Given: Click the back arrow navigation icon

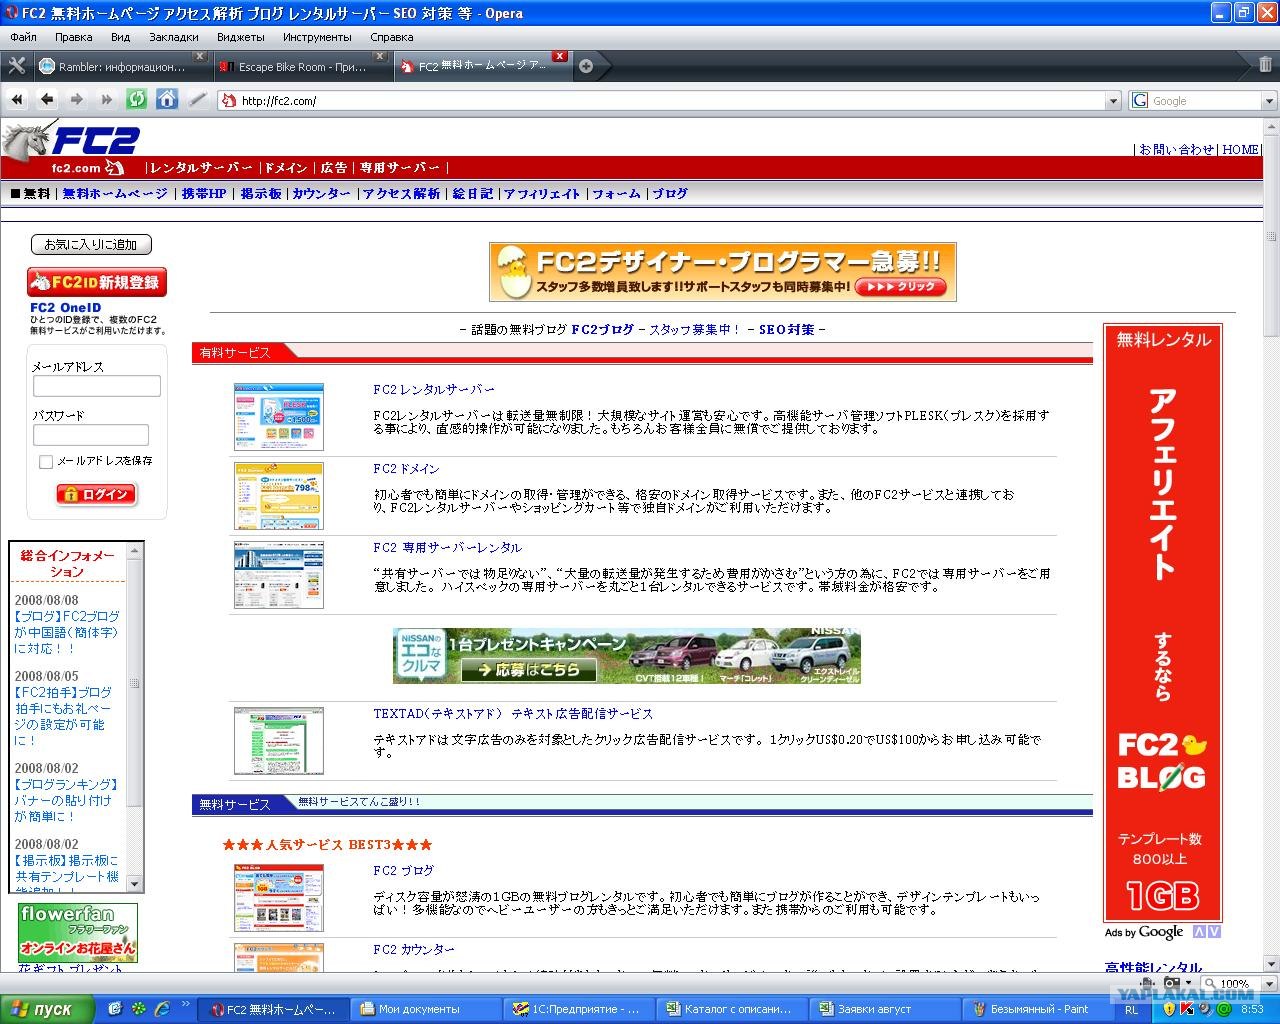Looking at the screenshot, I should [47, 99].
